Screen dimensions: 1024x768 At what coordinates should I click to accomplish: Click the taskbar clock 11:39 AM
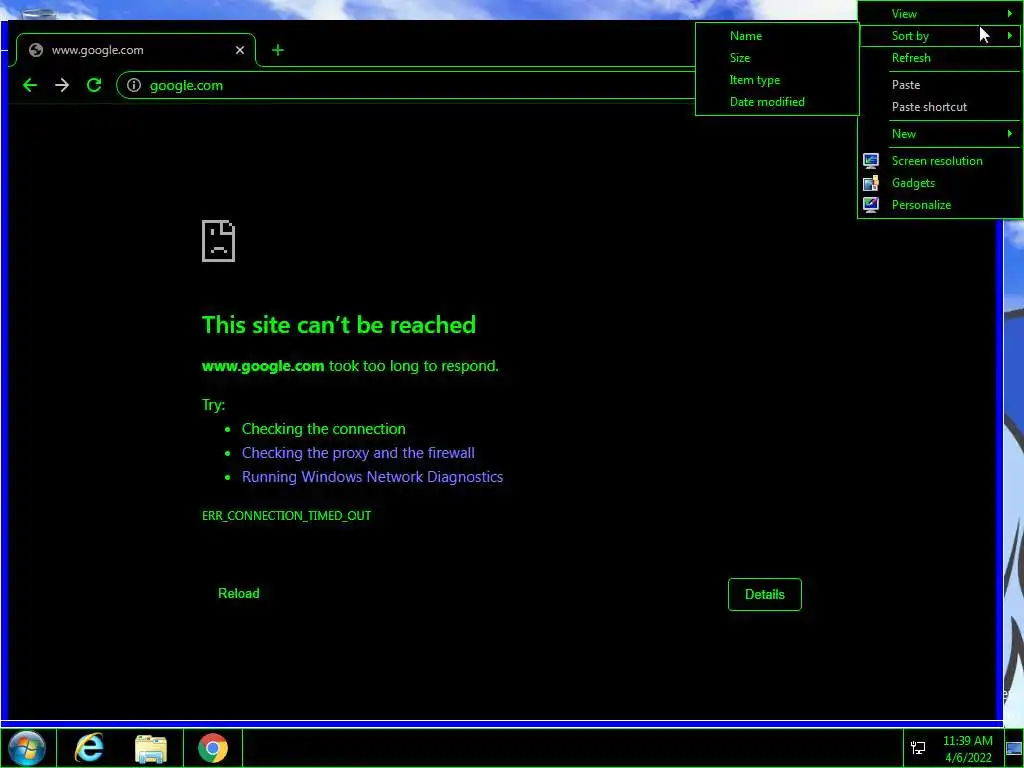tap(967, 741)
